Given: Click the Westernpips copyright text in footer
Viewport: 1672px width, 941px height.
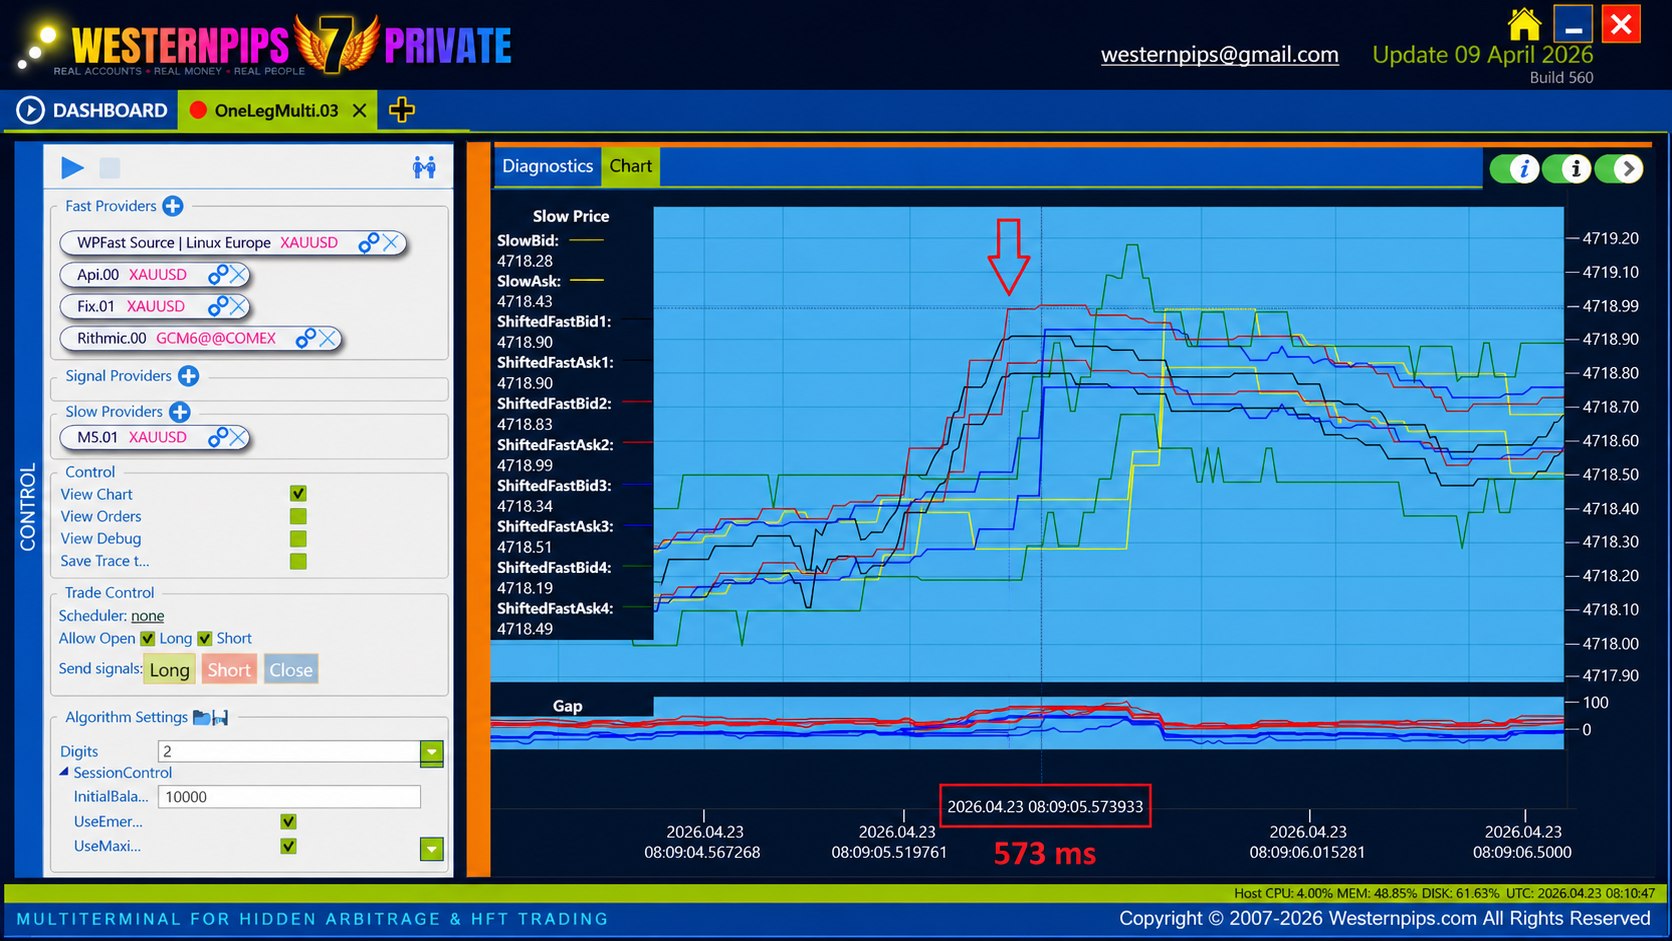Looking at the screenshot, I should 1385,919.
